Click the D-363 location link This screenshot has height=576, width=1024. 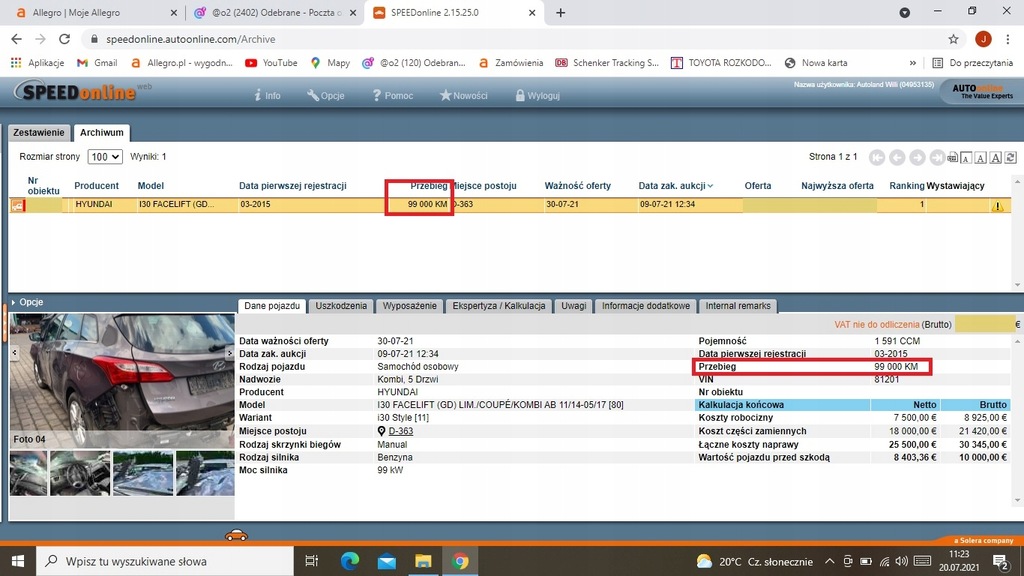[x=400, y=431]
